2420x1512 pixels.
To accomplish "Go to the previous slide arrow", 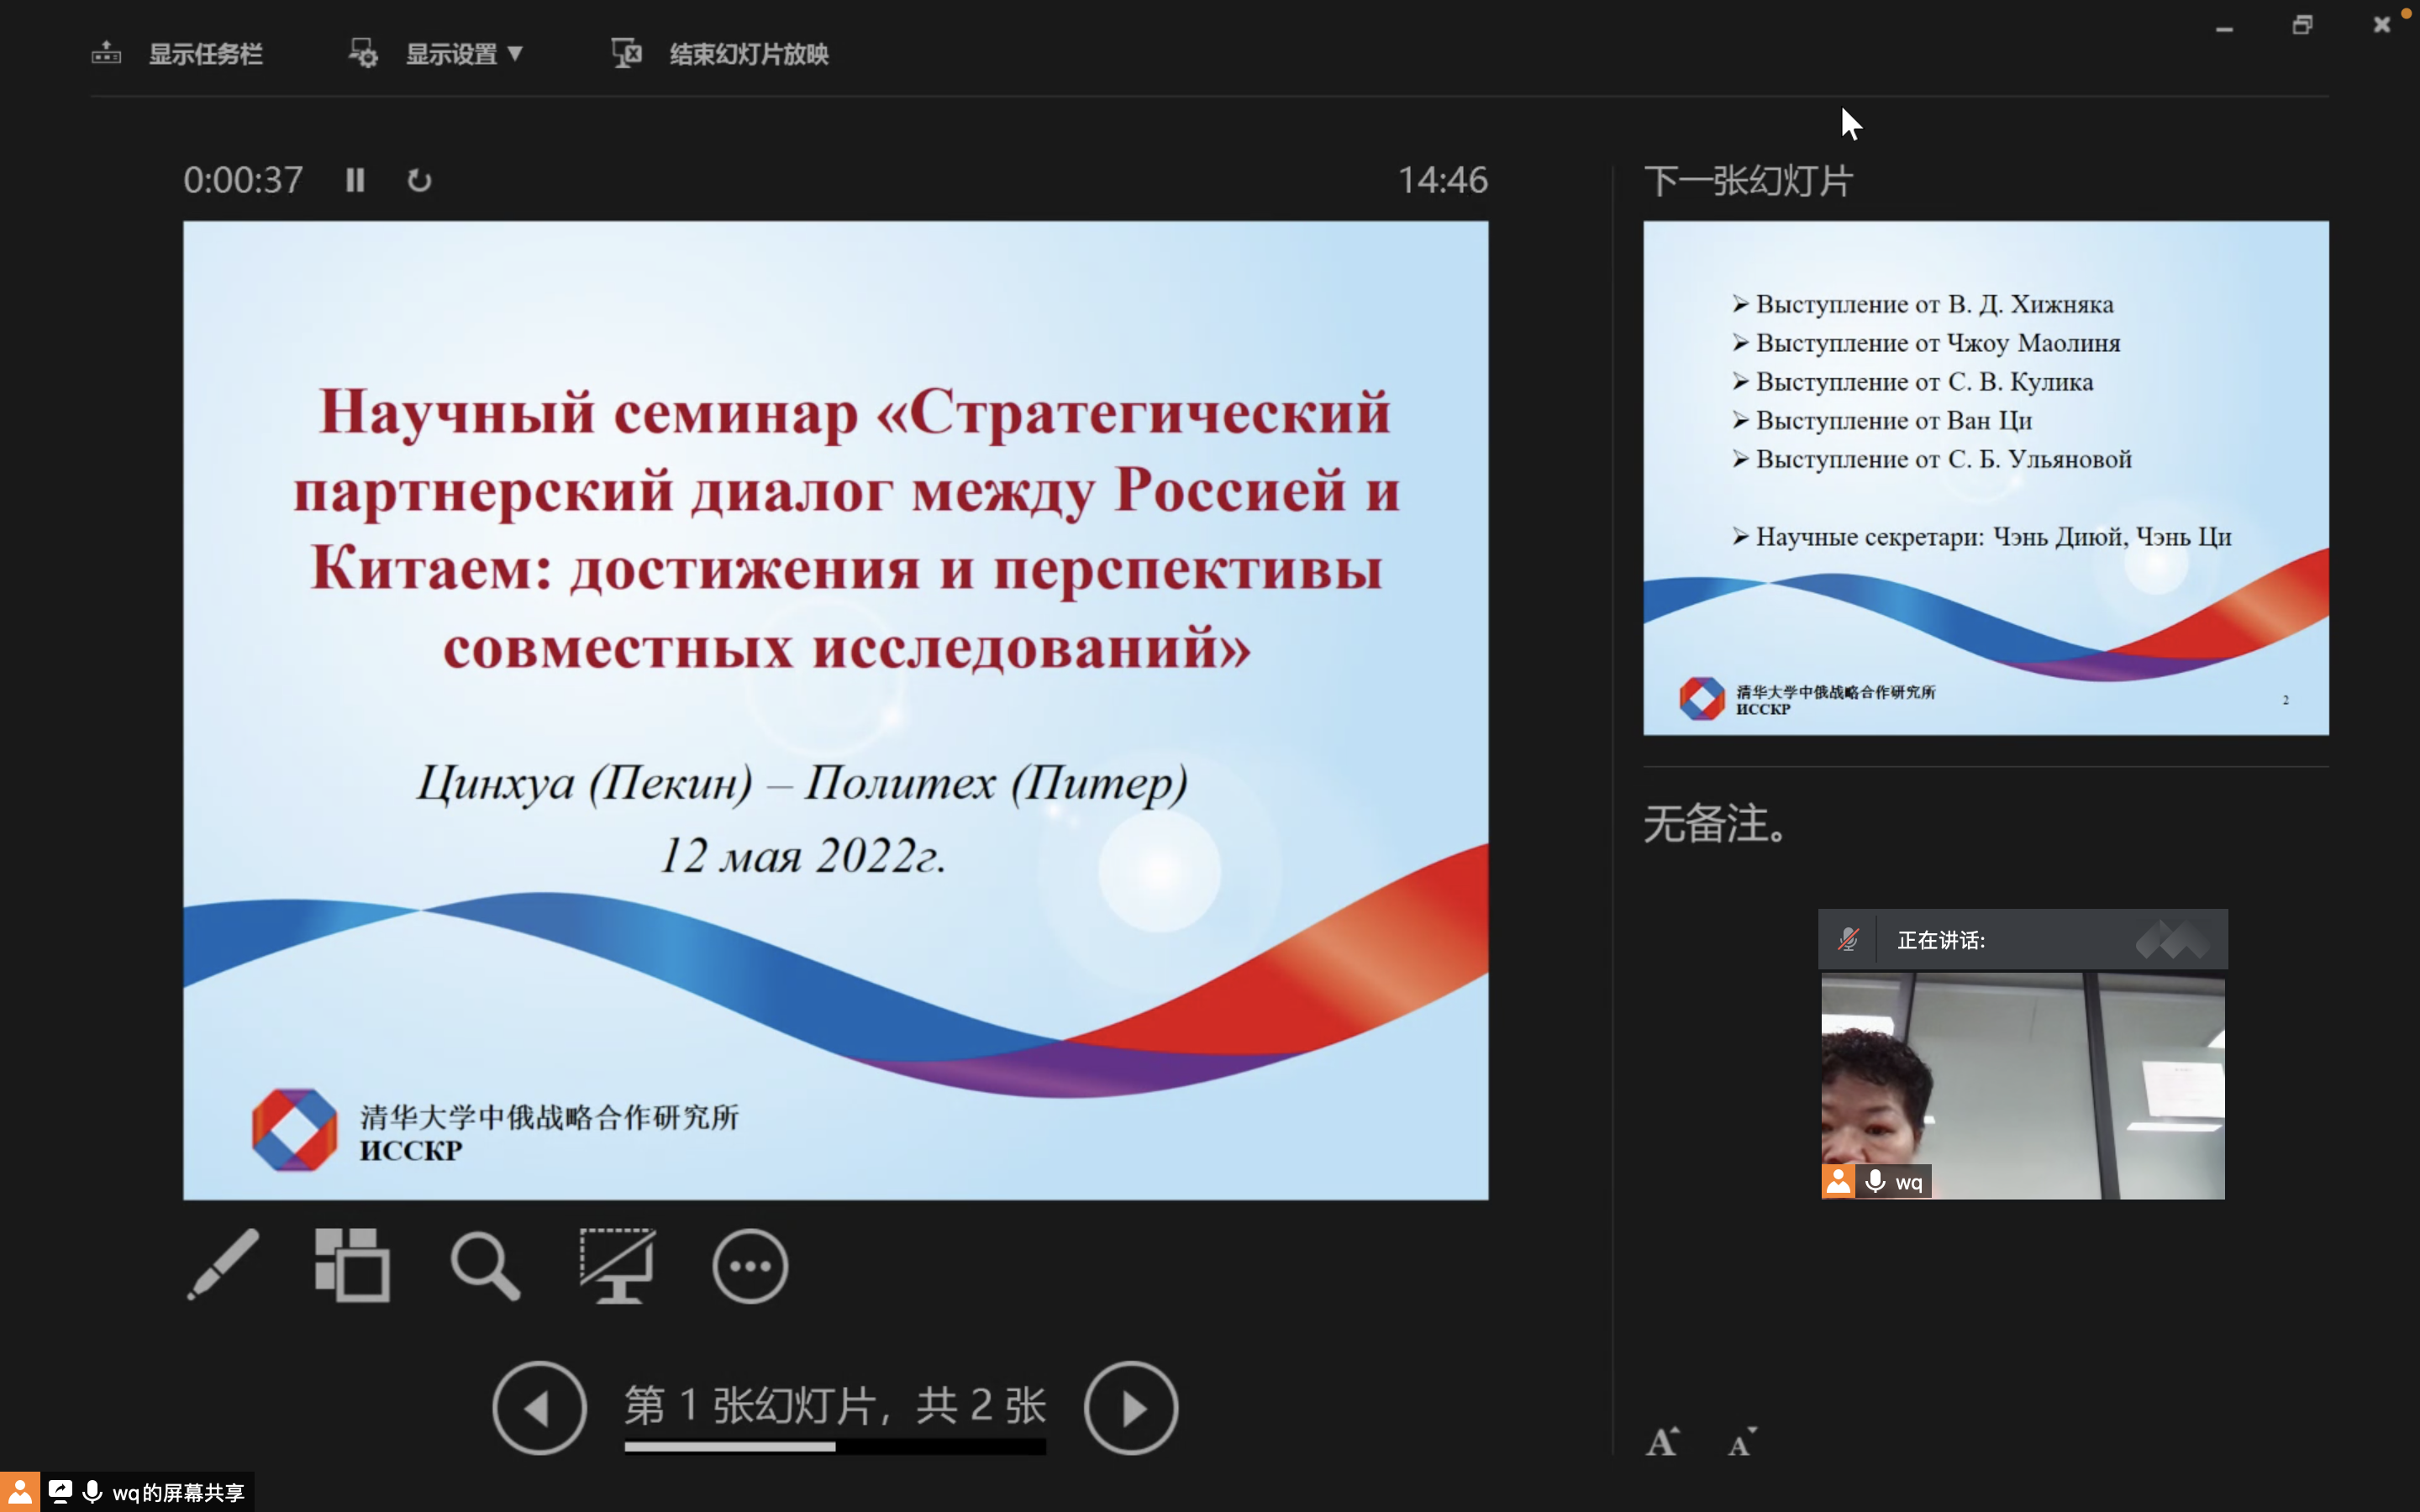I will pos(539,1408).
